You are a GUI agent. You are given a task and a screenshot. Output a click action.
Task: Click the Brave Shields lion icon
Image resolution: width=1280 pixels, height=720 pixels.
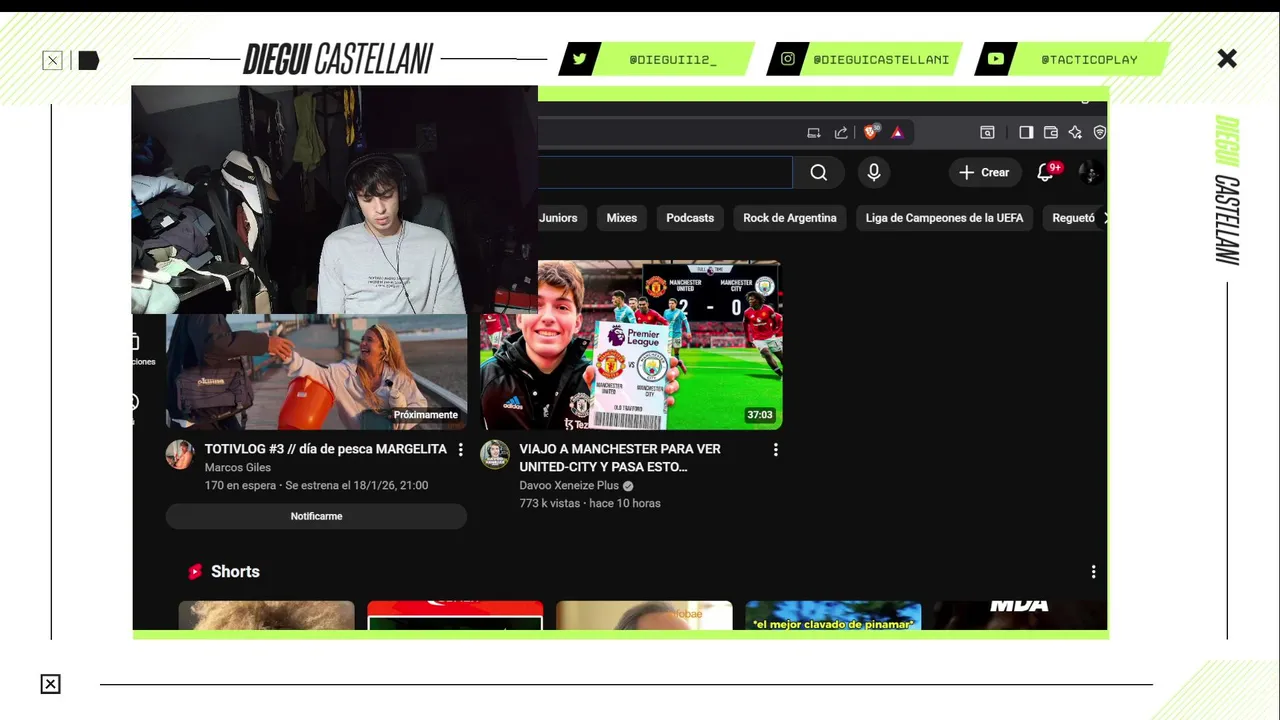click(871, 132)
